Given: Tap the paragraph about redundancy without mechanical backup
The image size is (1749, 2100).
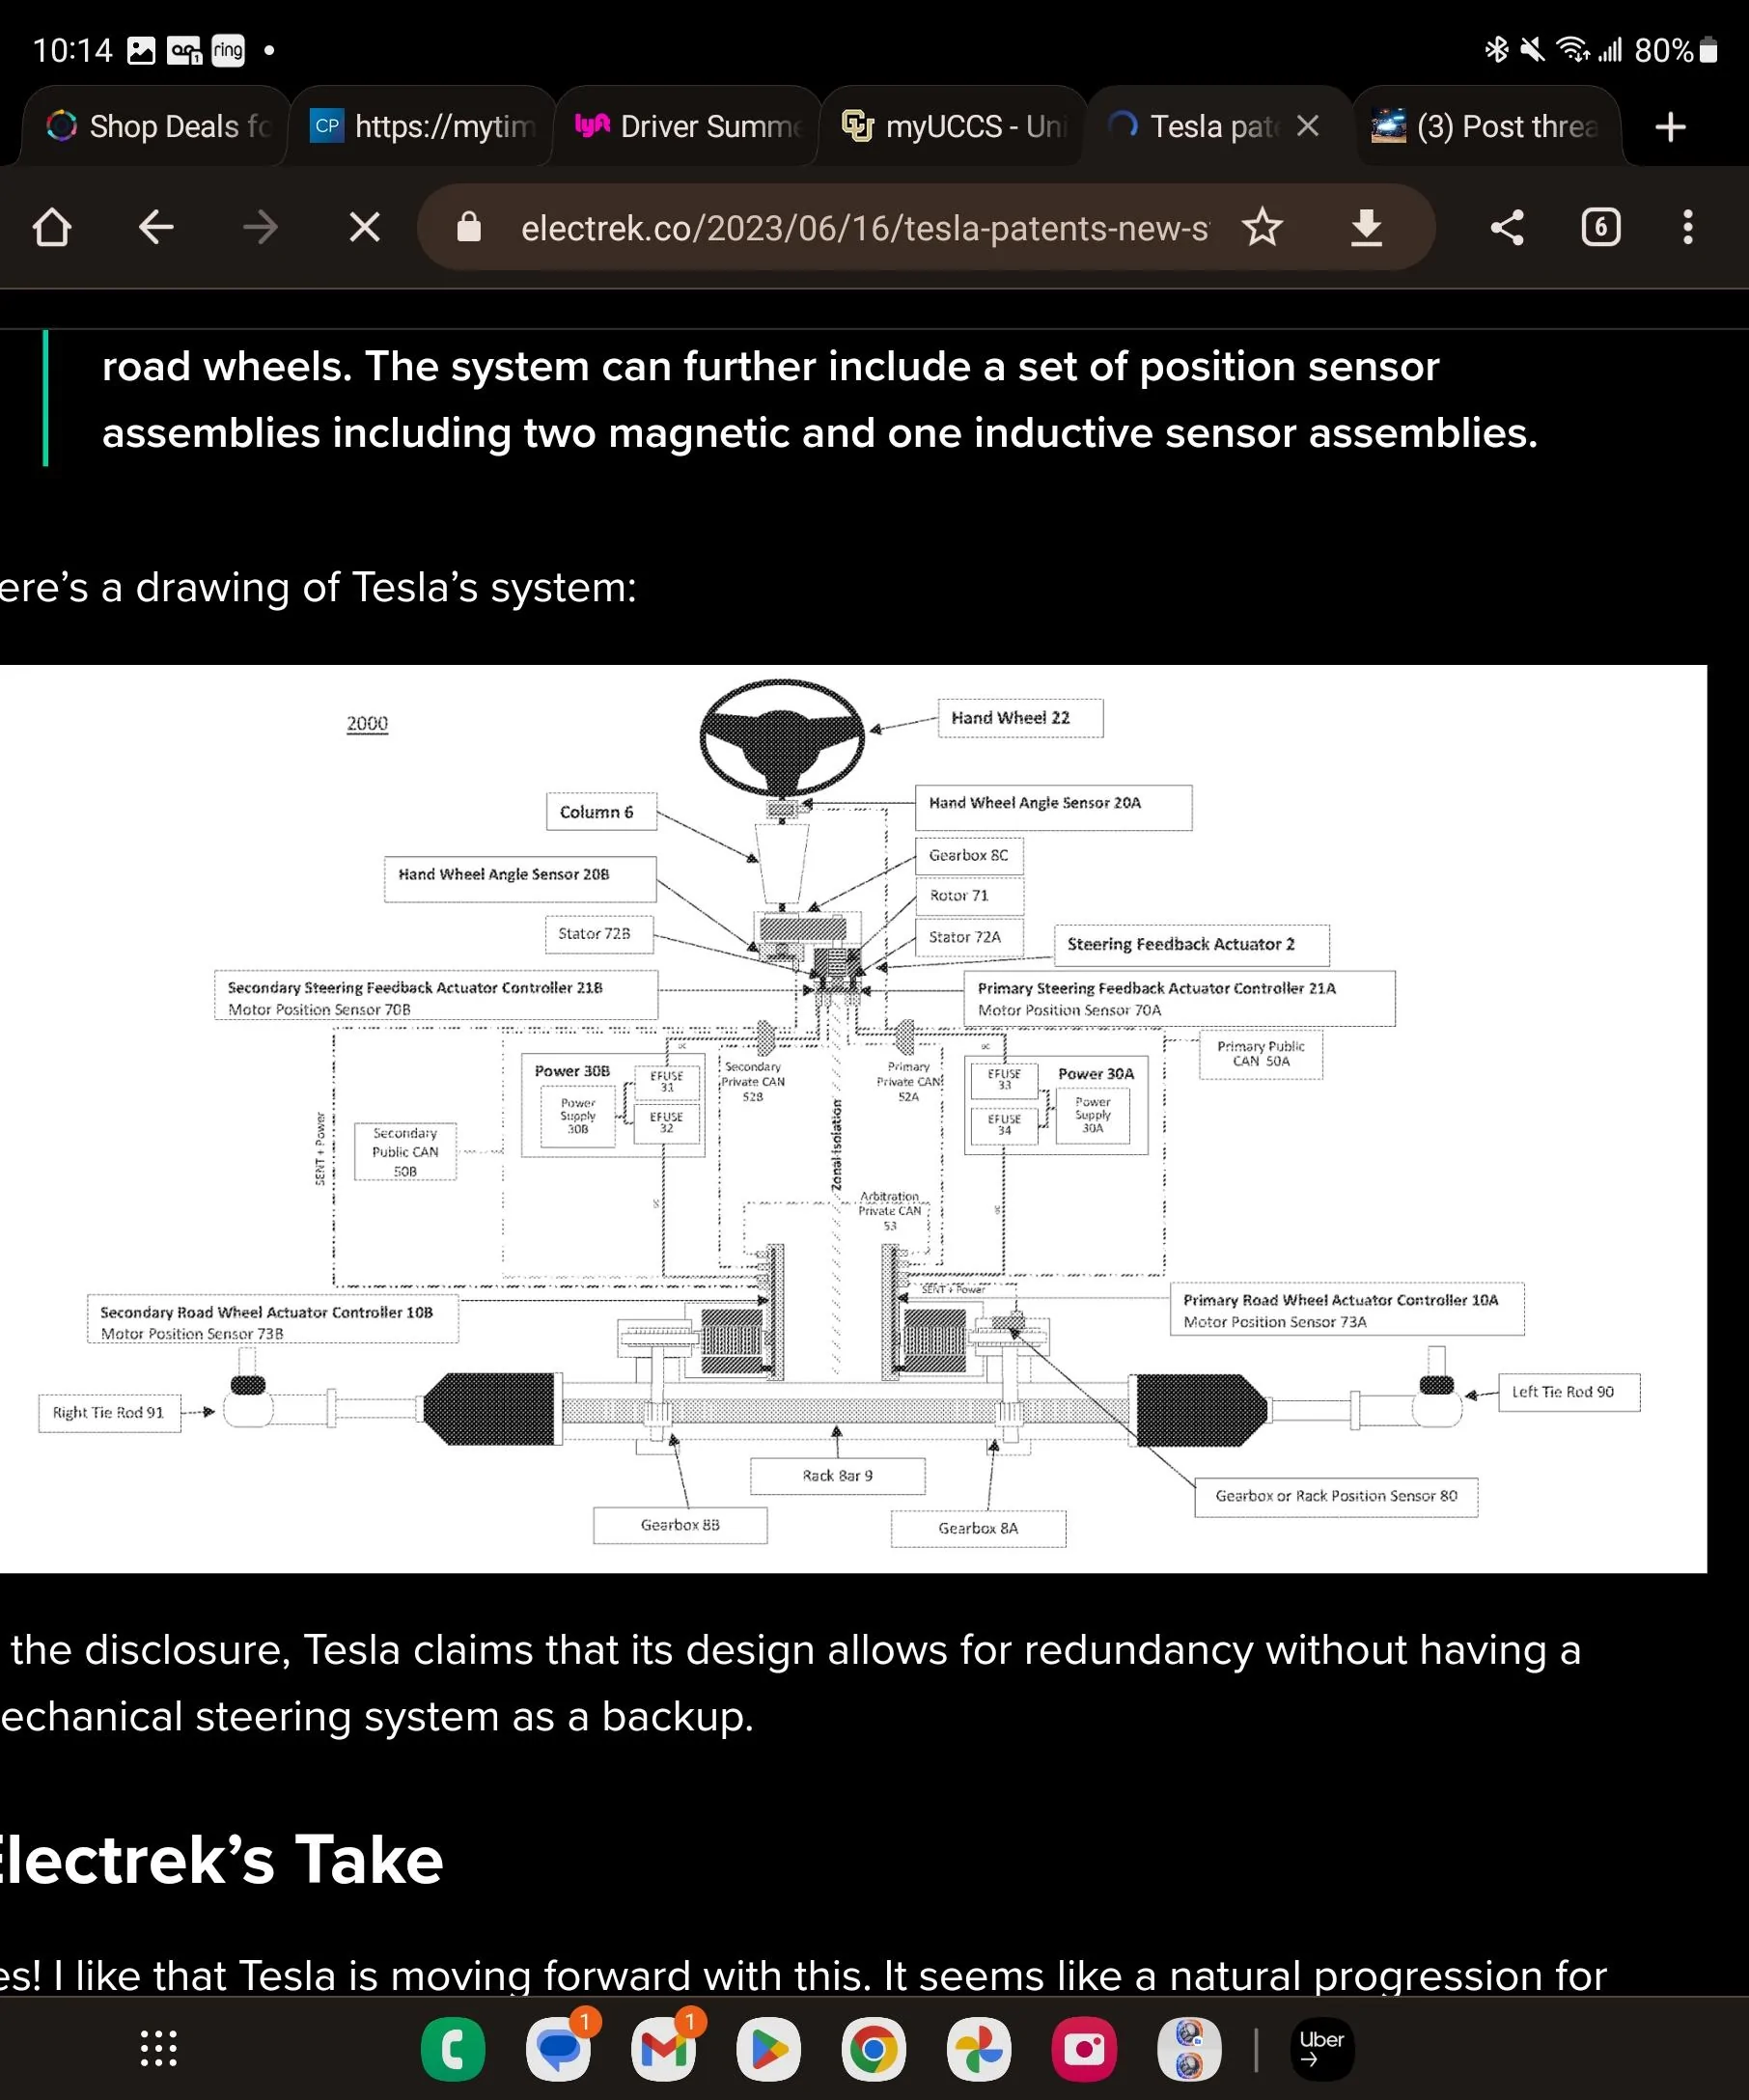Looking at the screenshot, I should [x=790, y=1683].
